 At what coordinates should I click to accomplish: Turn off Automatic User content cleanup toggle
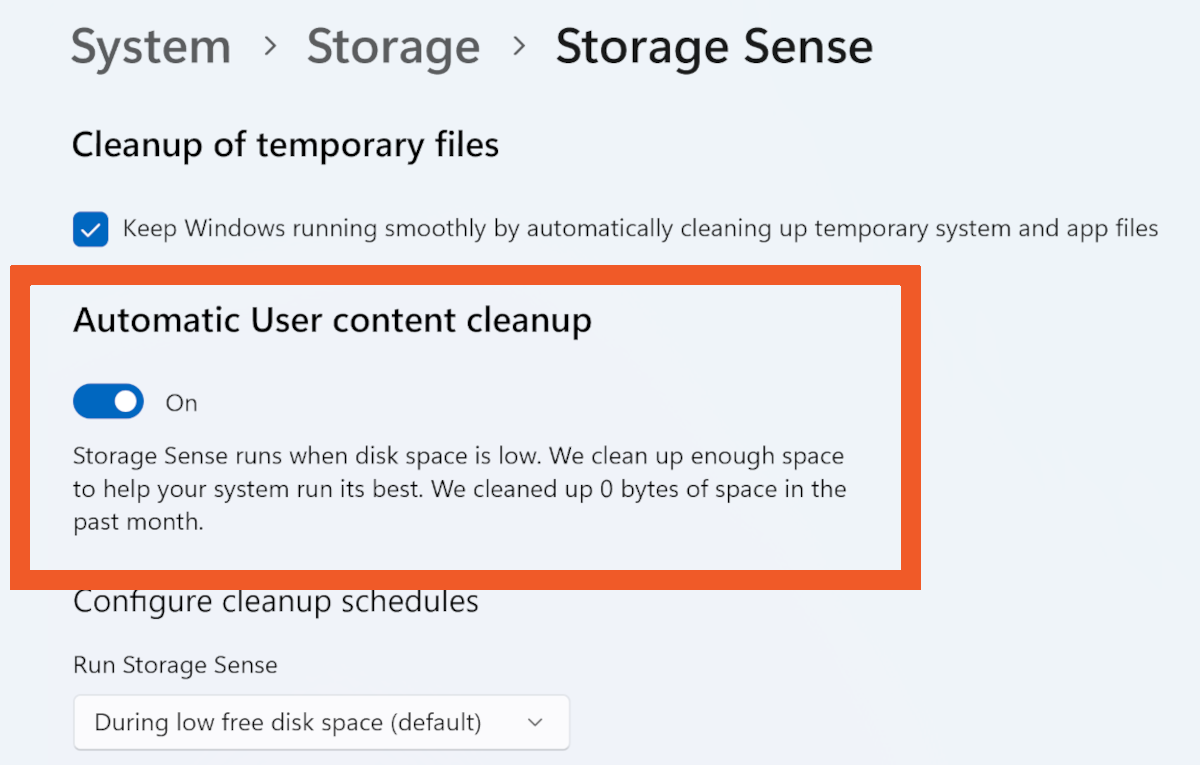coord(108,402)
